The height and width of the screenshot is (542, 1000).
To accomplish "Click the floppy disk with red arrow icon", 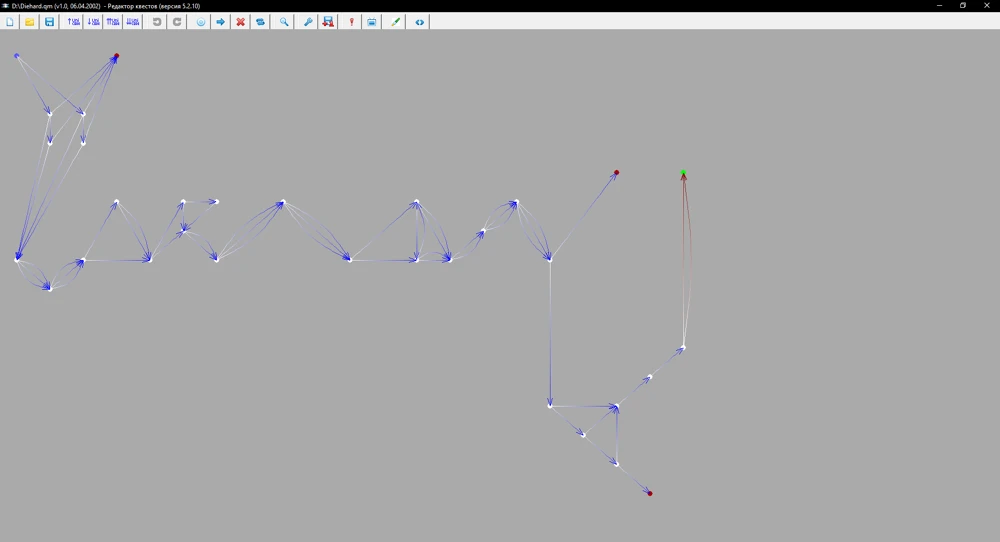I will [x=328, y=22].
